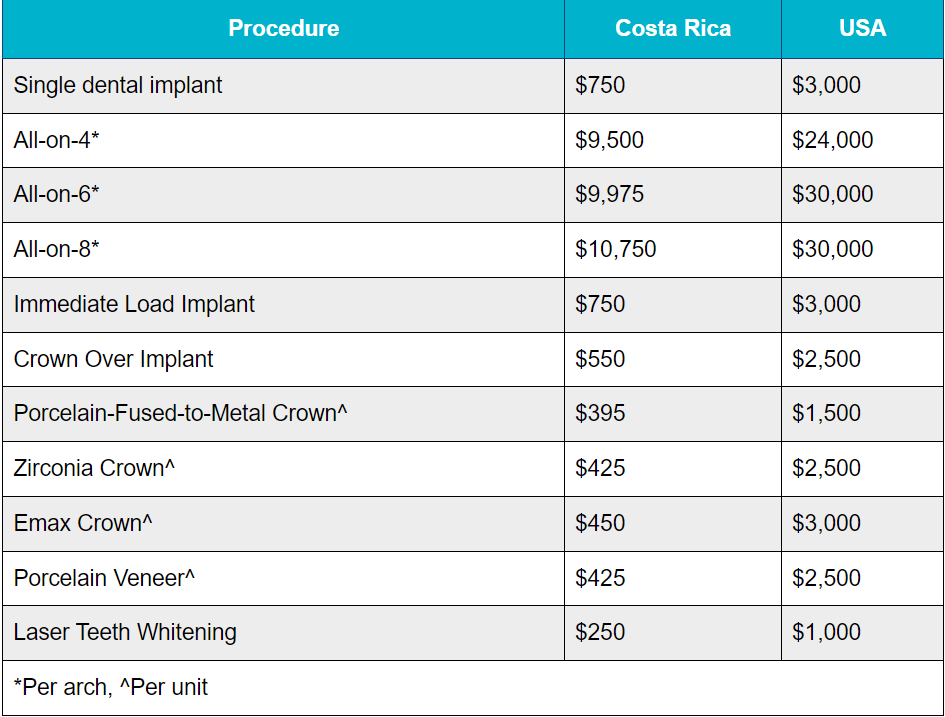Click the Emax Crown Costa Rica price $450
The width and height of the screenshot is (945, 717).
pos(600,523)
